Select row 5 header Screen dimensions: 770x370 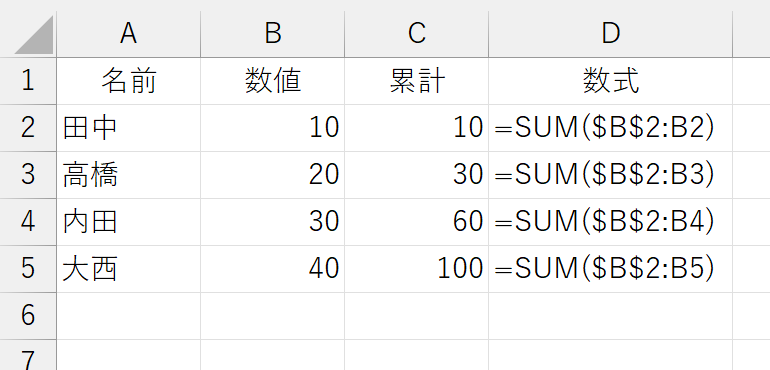28,269
